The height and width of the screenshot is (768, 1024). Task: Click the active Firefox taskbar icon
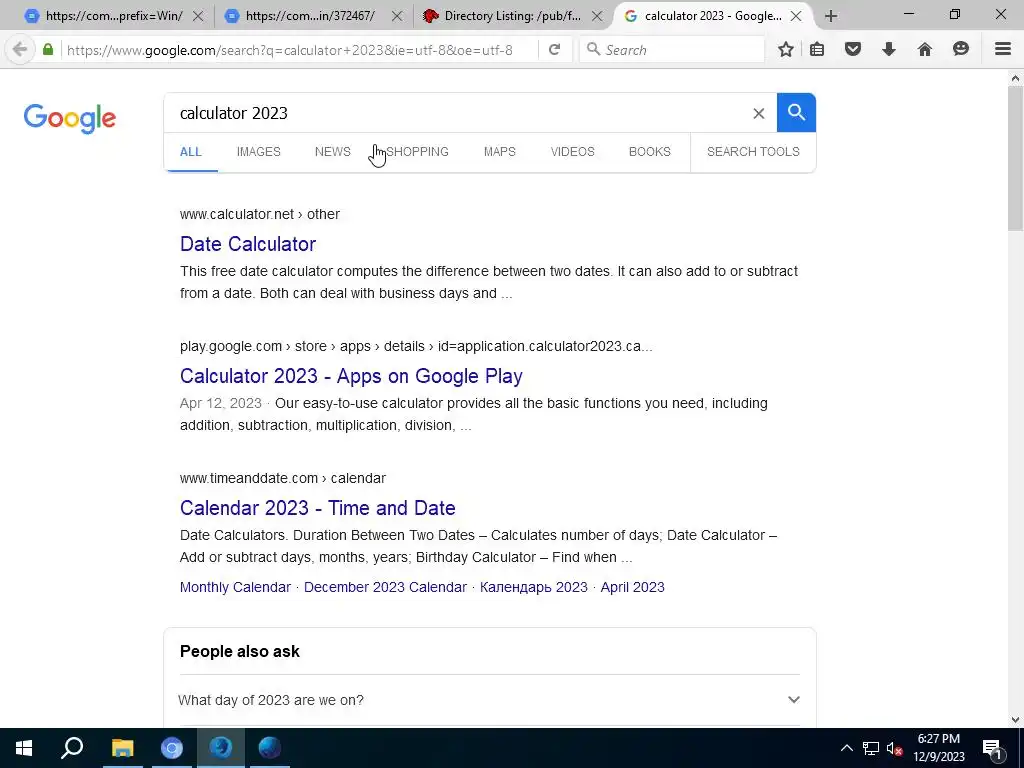(221, 748)
